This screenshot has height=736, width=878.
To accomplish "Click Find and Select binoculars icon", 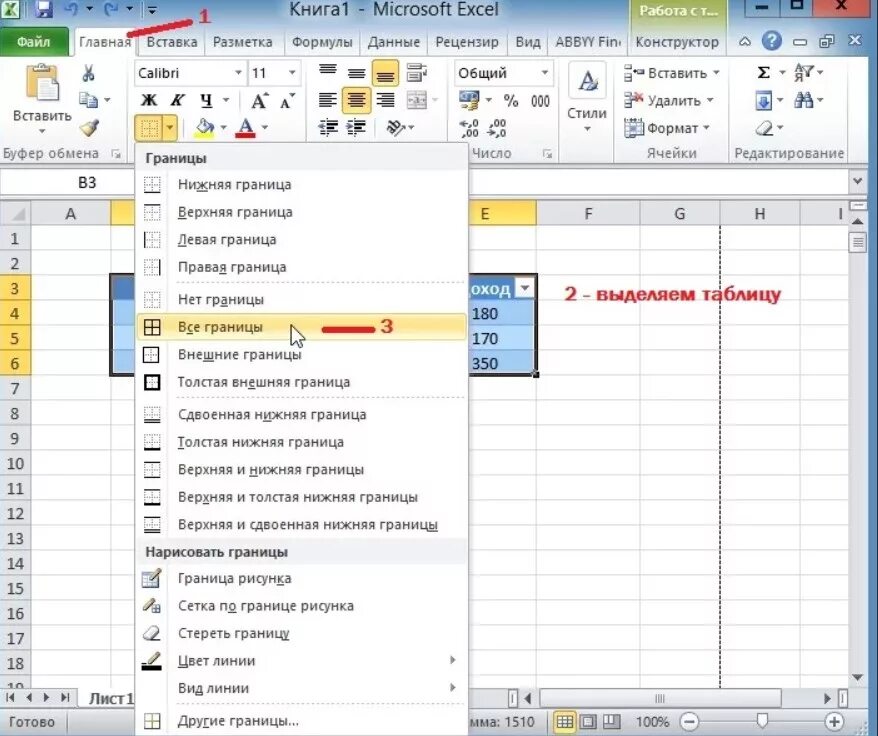I will [804, 101].
